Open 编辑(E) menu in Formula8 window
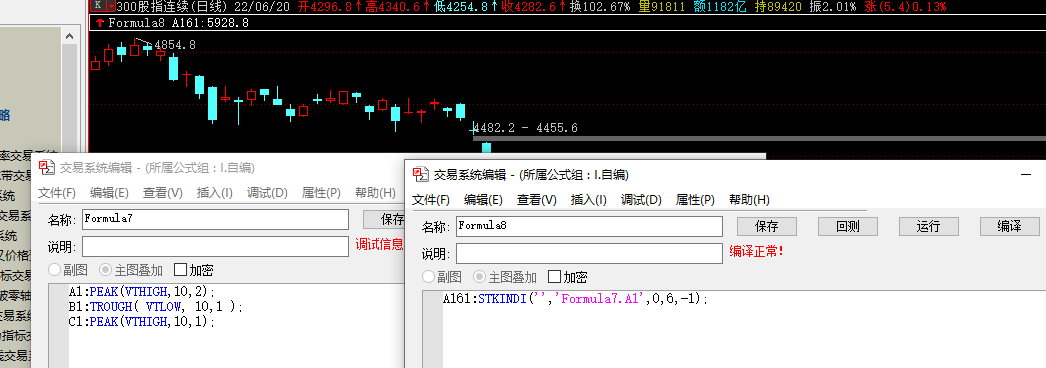 tap(483, 200)
